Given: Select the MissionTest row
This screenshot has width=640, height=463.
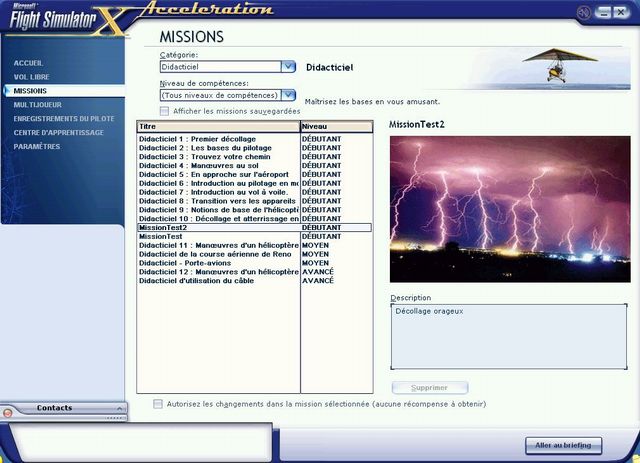Looking at the screenshot, I should click(255, 236).
